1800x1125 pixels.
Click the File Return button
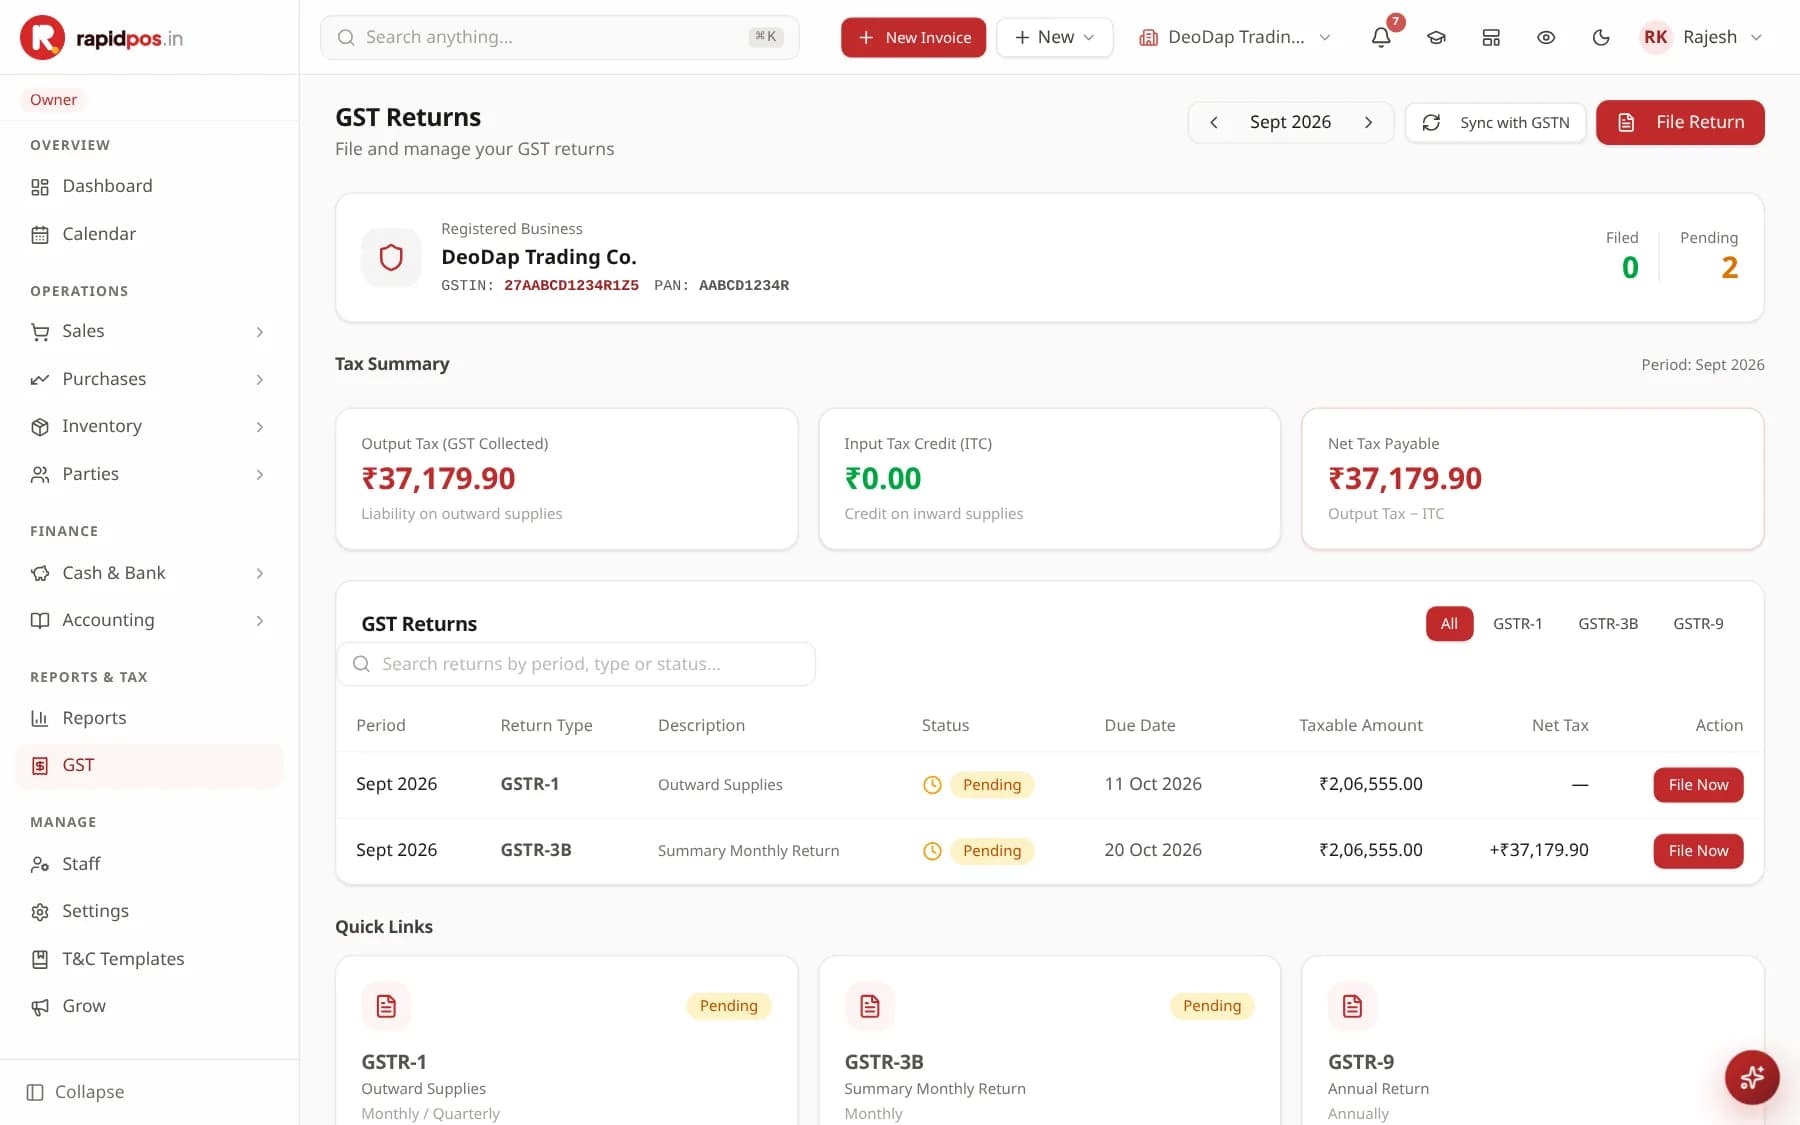pos(1680,122)
